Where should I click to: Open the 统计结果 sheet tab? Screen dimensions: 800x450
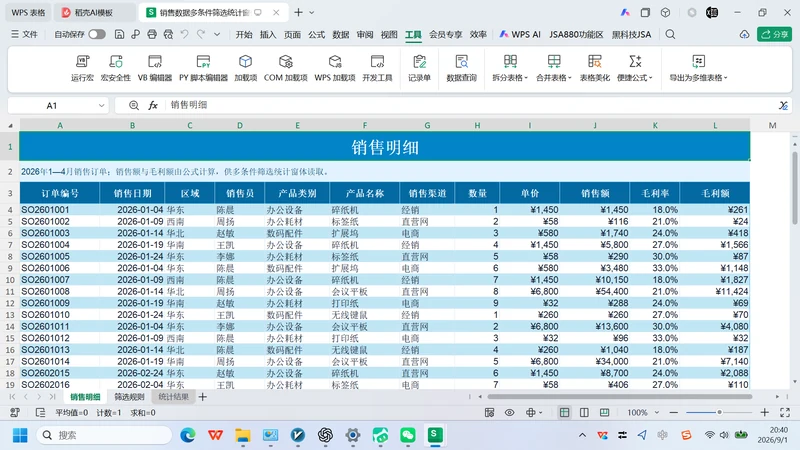click(173, 396)
